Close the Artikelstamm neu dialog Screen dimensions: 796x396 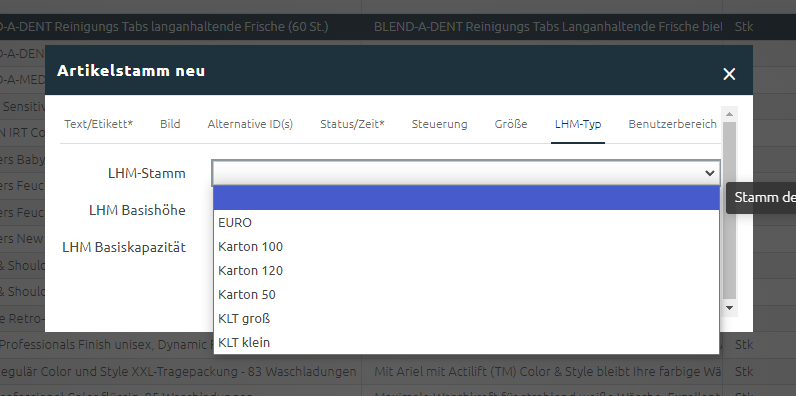(x=729, y=75)
